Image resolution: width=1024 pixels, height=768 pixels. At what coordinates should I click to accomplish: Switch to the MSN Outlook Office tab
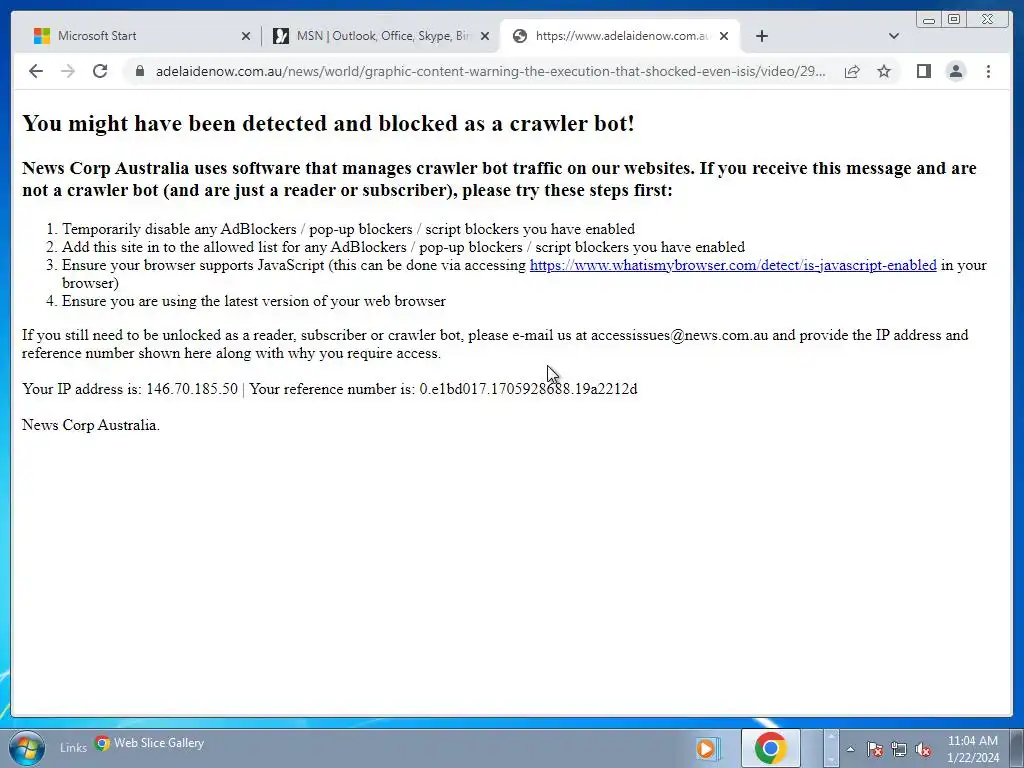pyautogui.click(x=381, y=36)
